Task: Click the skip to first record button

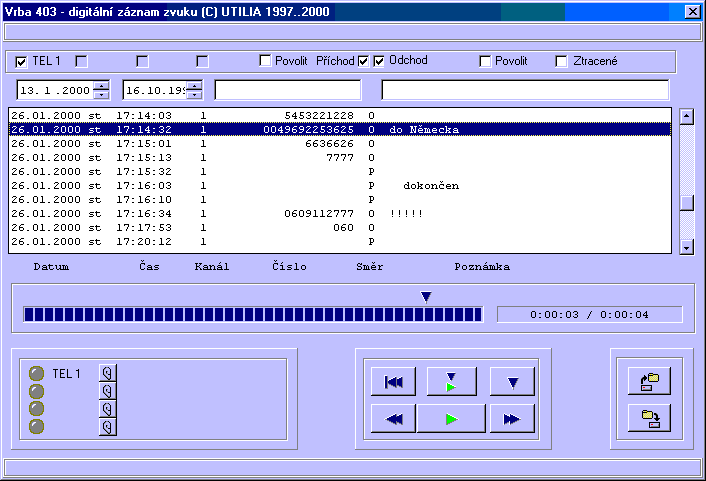Action: [x=393, y=382]
